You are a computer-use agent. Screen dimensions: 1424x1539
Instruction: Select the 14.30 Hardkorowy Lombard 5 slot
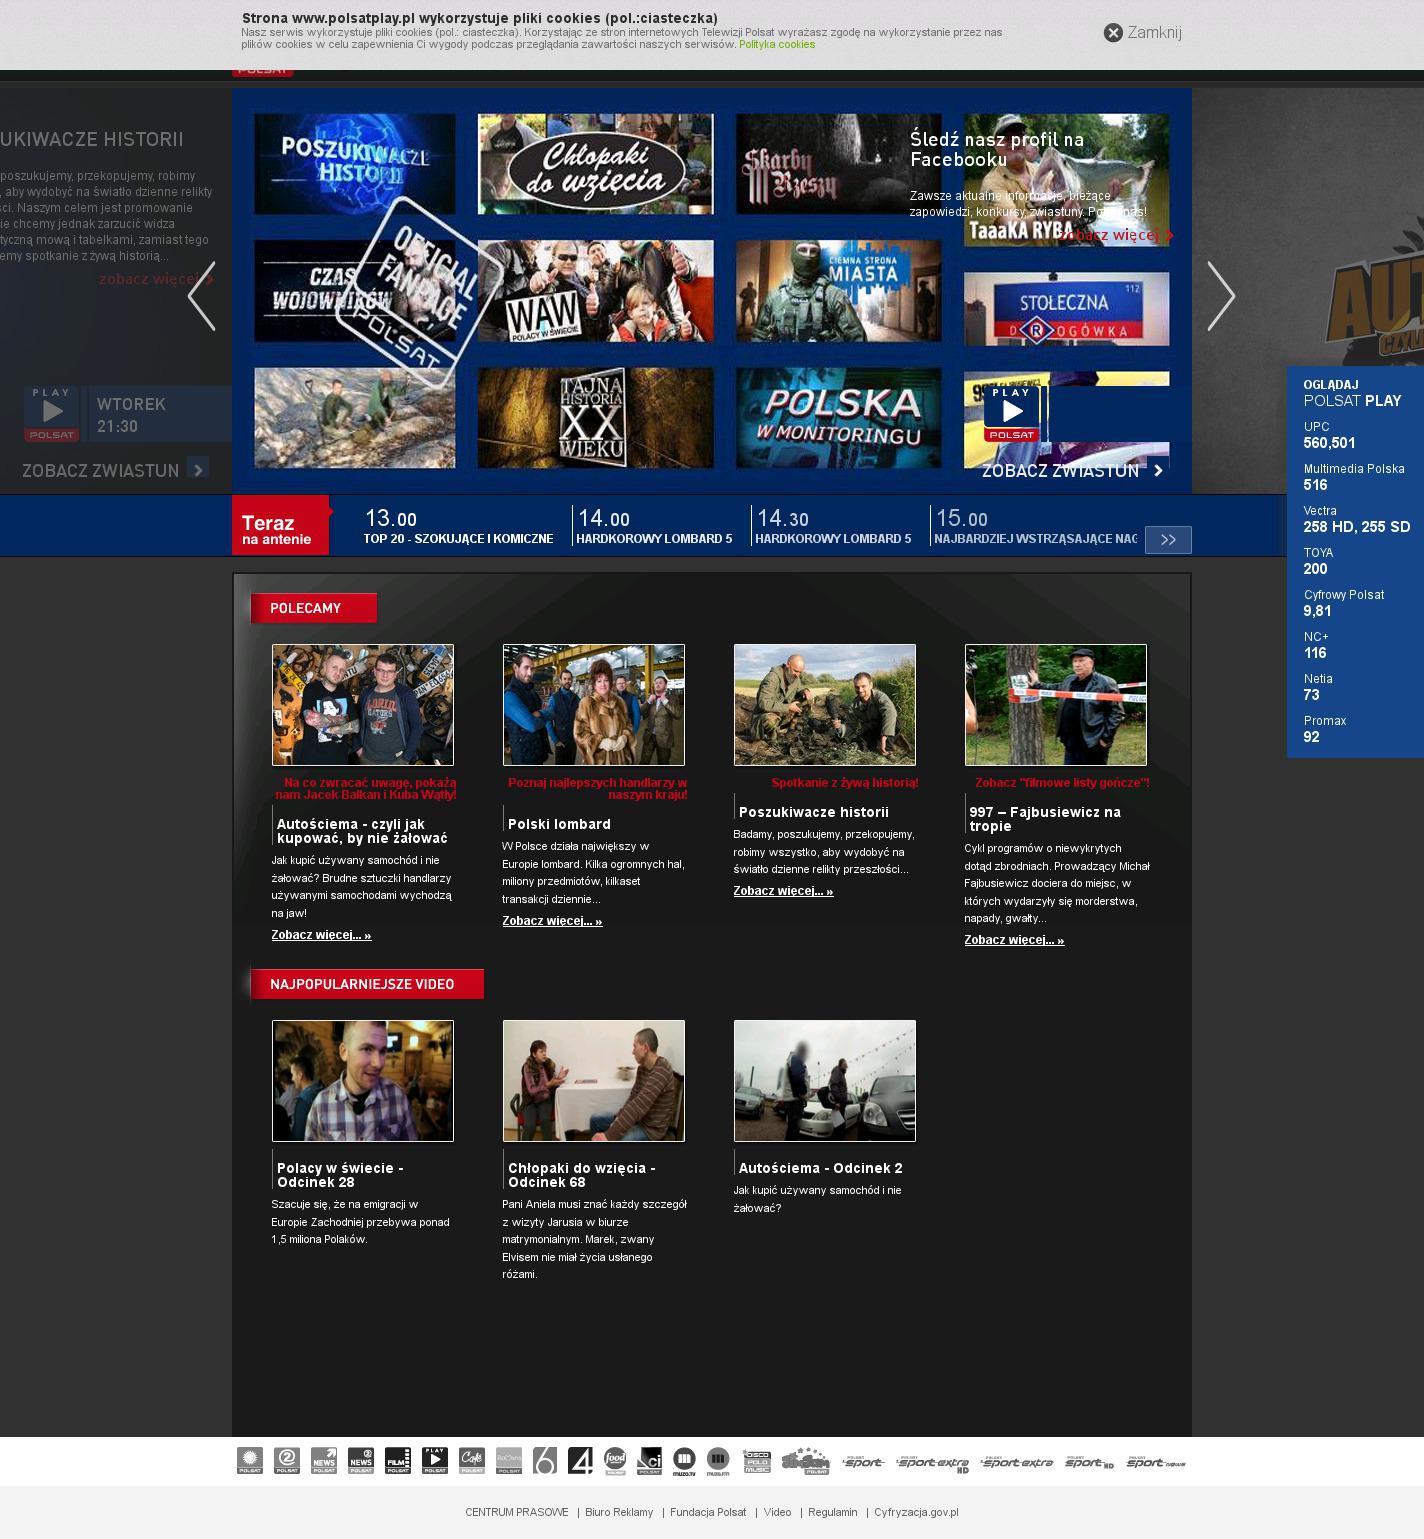tap(833, 527)
